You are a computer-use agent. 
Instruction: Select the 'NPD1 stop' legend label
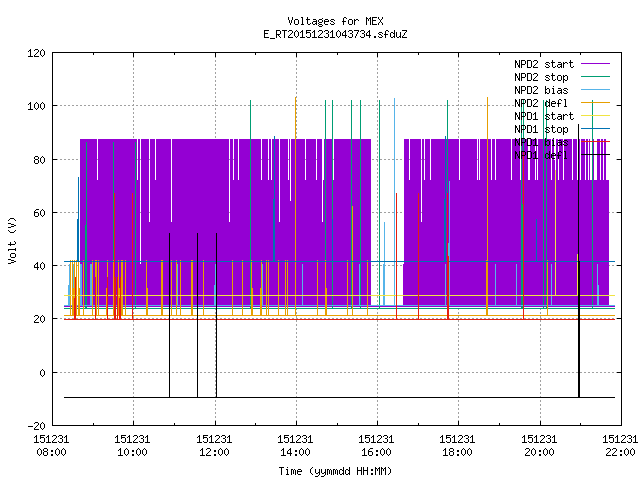[x=541, y=129]
